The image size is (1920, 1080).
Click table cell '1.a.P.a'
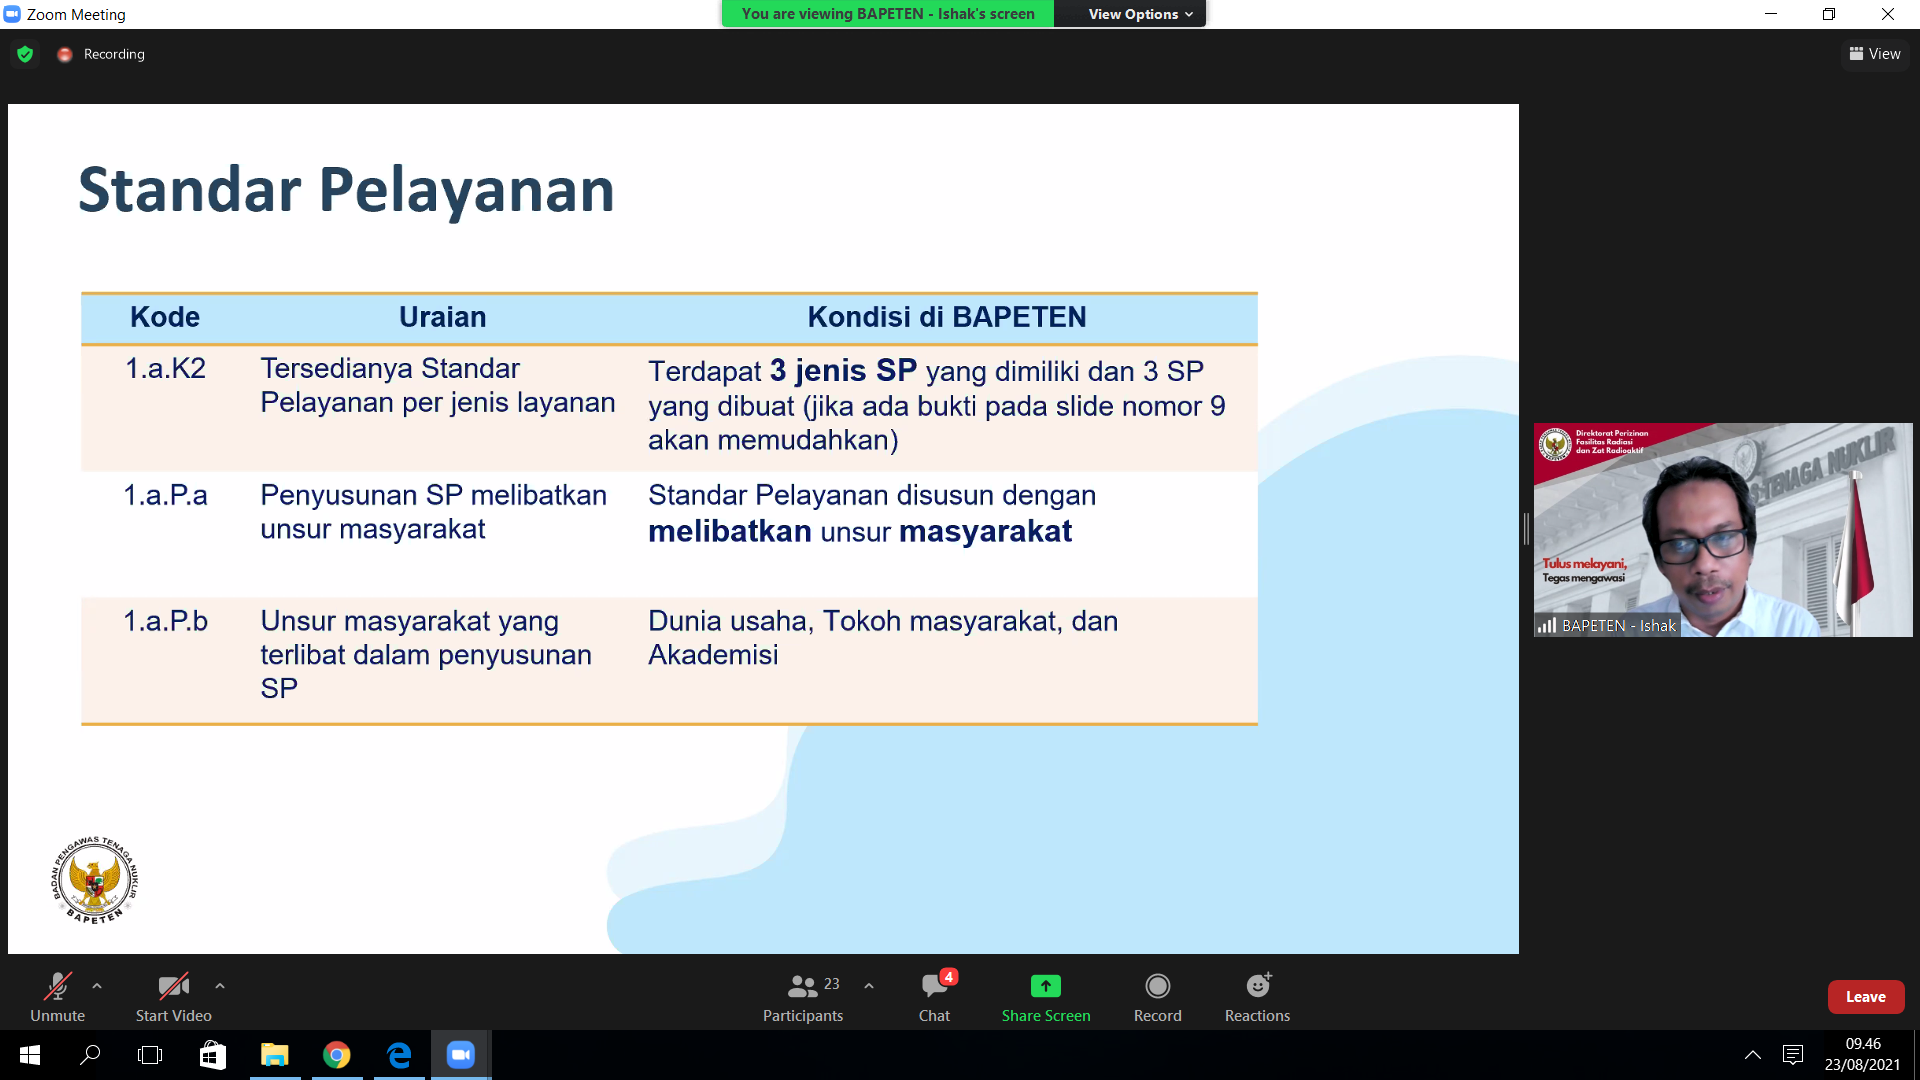point(165,495)
